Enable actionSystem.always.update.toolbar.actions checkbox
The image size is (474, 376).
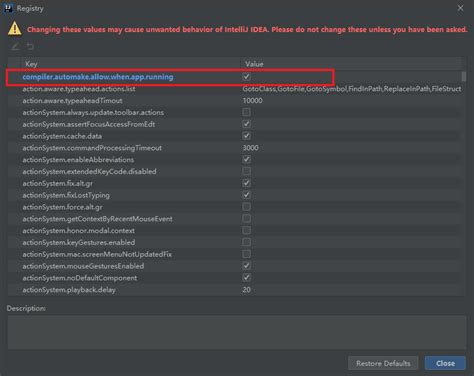point(247,112)
